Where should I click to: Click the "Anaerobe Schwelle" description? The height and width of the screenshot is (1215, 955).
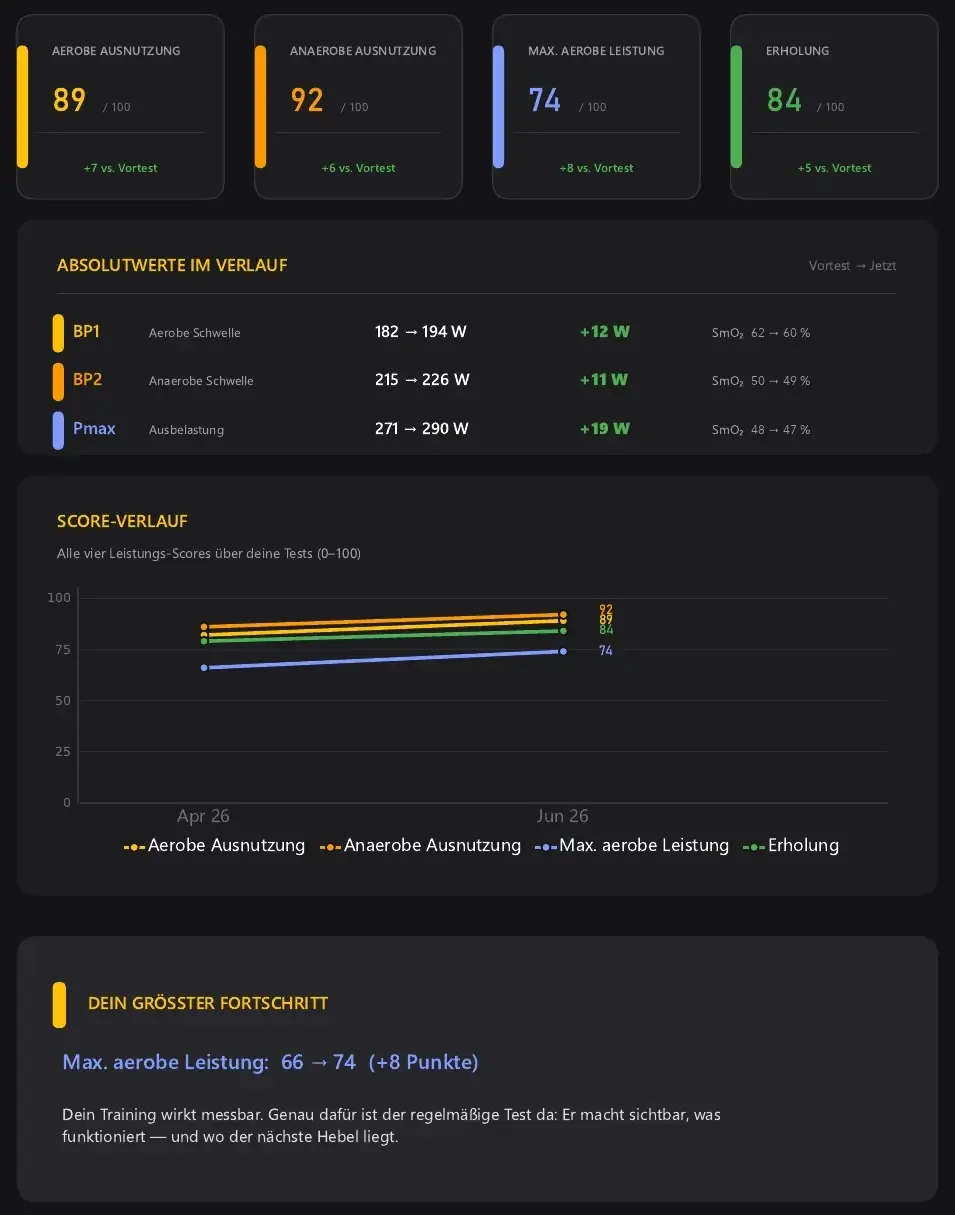(201, 381)
